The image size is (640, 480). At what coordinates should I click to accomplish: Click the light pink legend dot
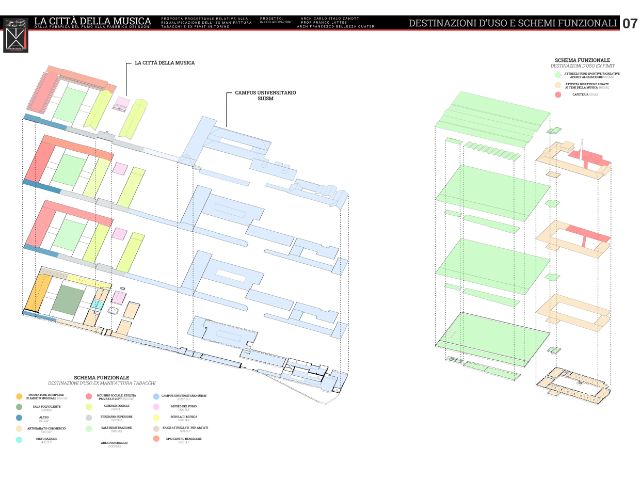click(156, 407)
